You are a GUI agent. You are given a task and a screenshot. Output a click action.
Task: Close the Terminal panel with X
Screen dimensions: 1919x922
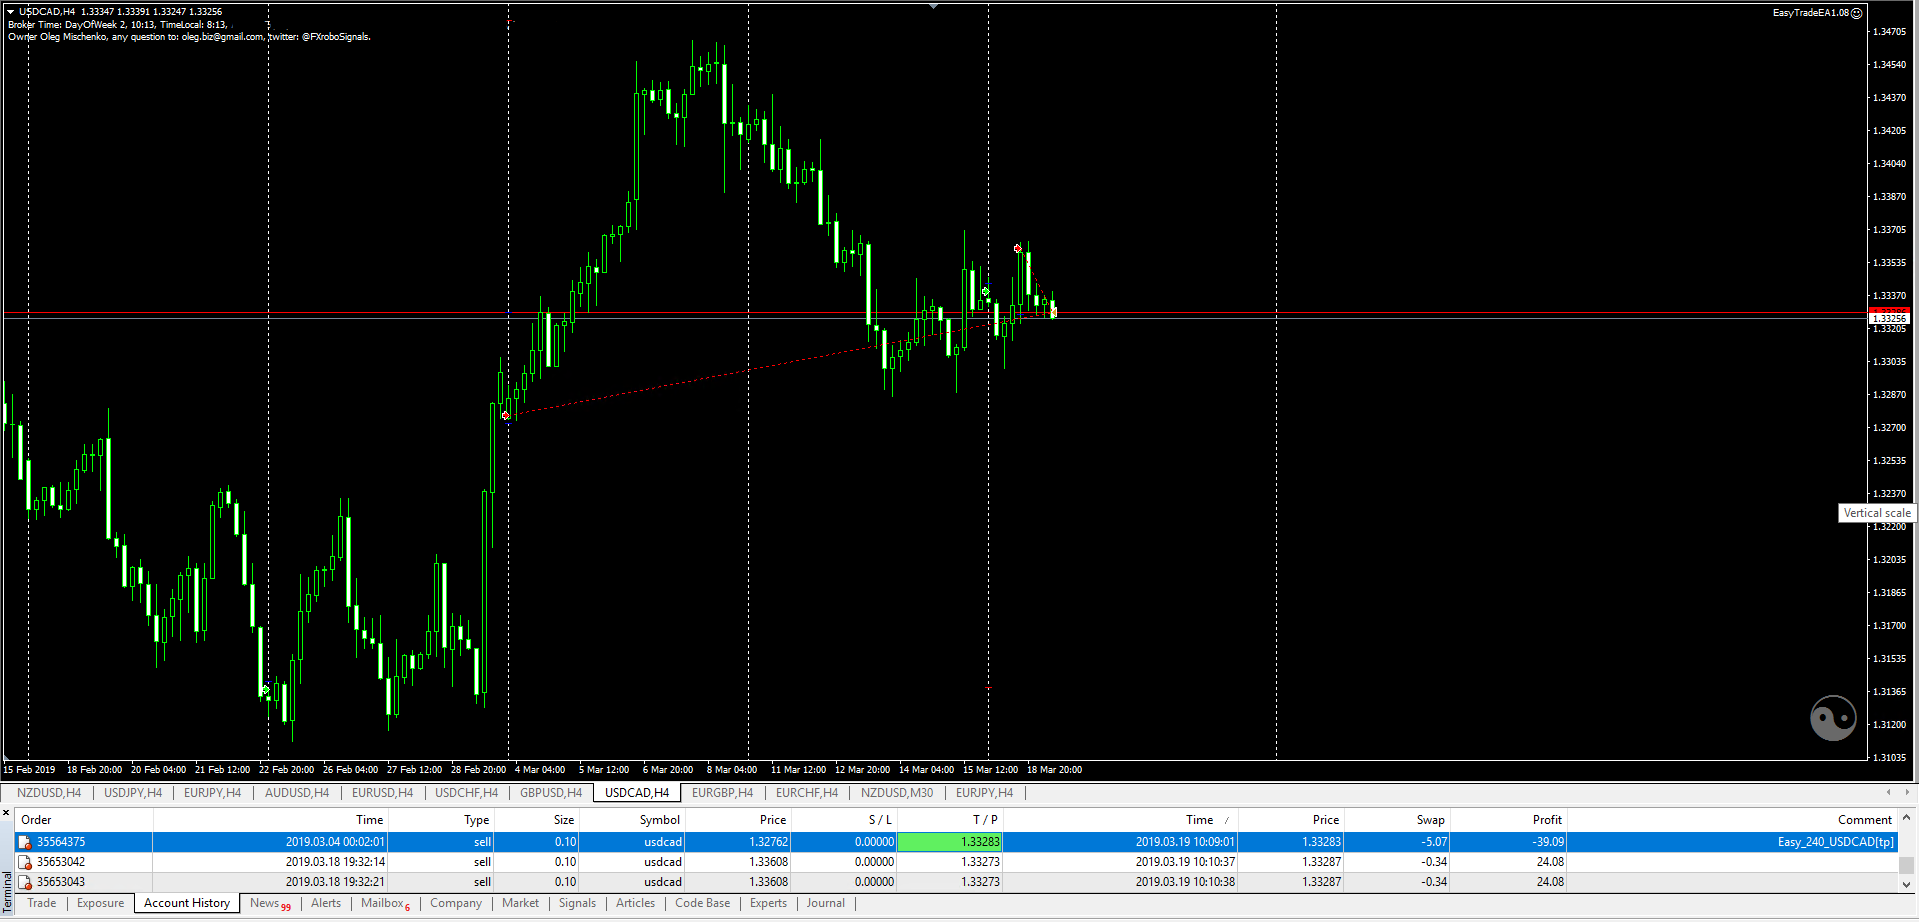click(x=6, y=814)
